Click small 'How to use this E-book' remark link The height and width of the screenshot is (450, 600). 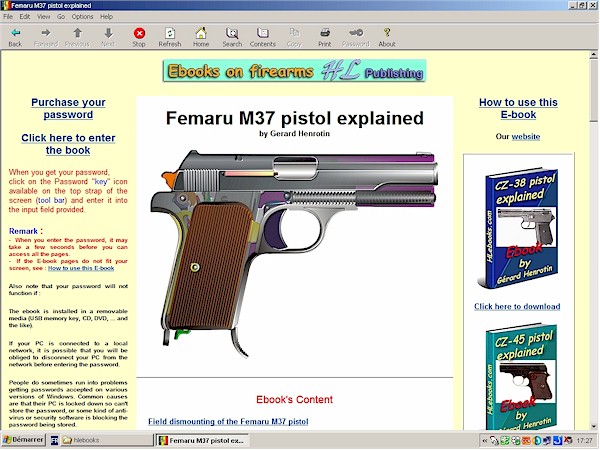coord(81,268)
